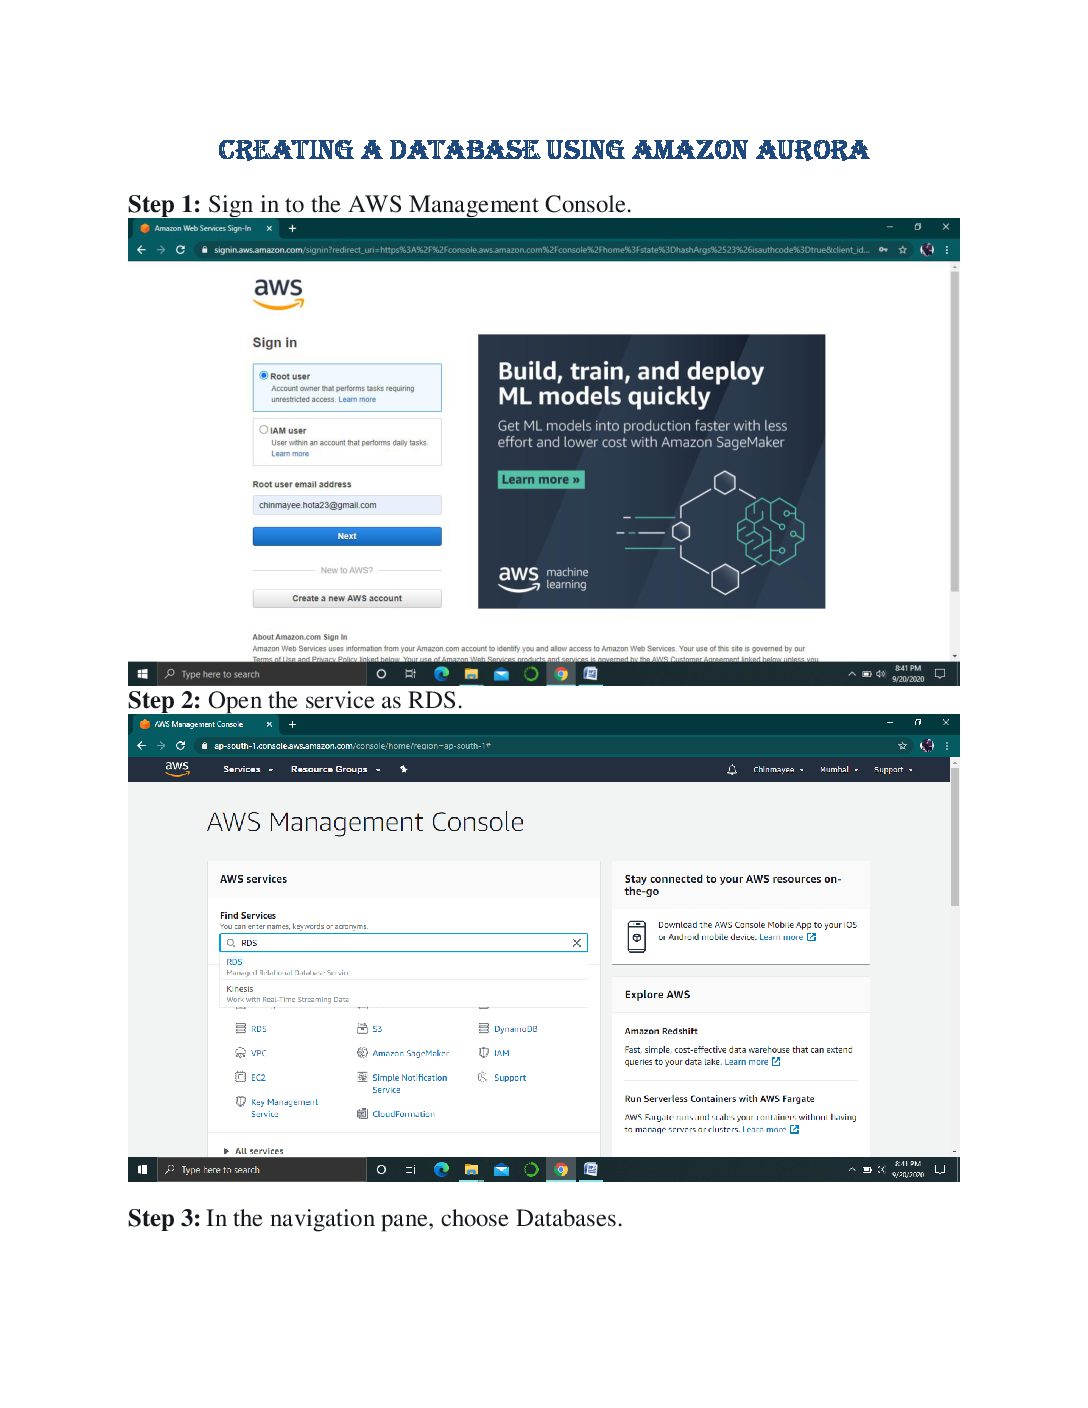Open the EC2 service icon

coord(240,1077)
